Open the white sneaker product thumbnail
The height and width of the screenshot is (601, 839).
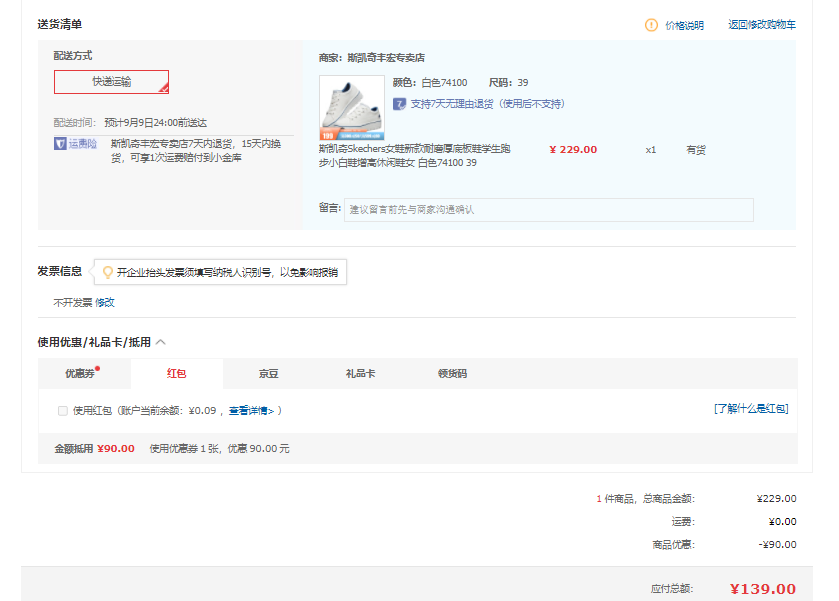[x=352, y=108]
